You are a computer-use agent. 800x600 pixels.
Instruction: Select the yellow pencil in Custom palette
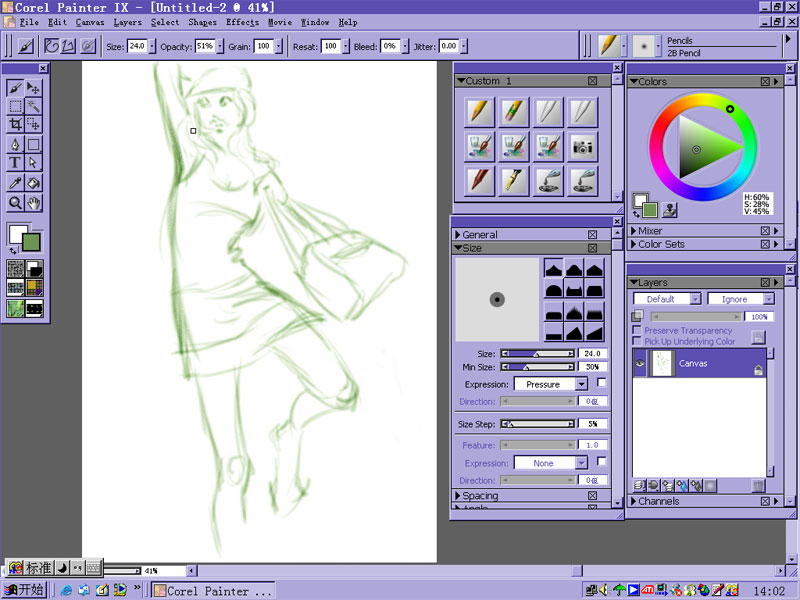[x=479, y=112]
